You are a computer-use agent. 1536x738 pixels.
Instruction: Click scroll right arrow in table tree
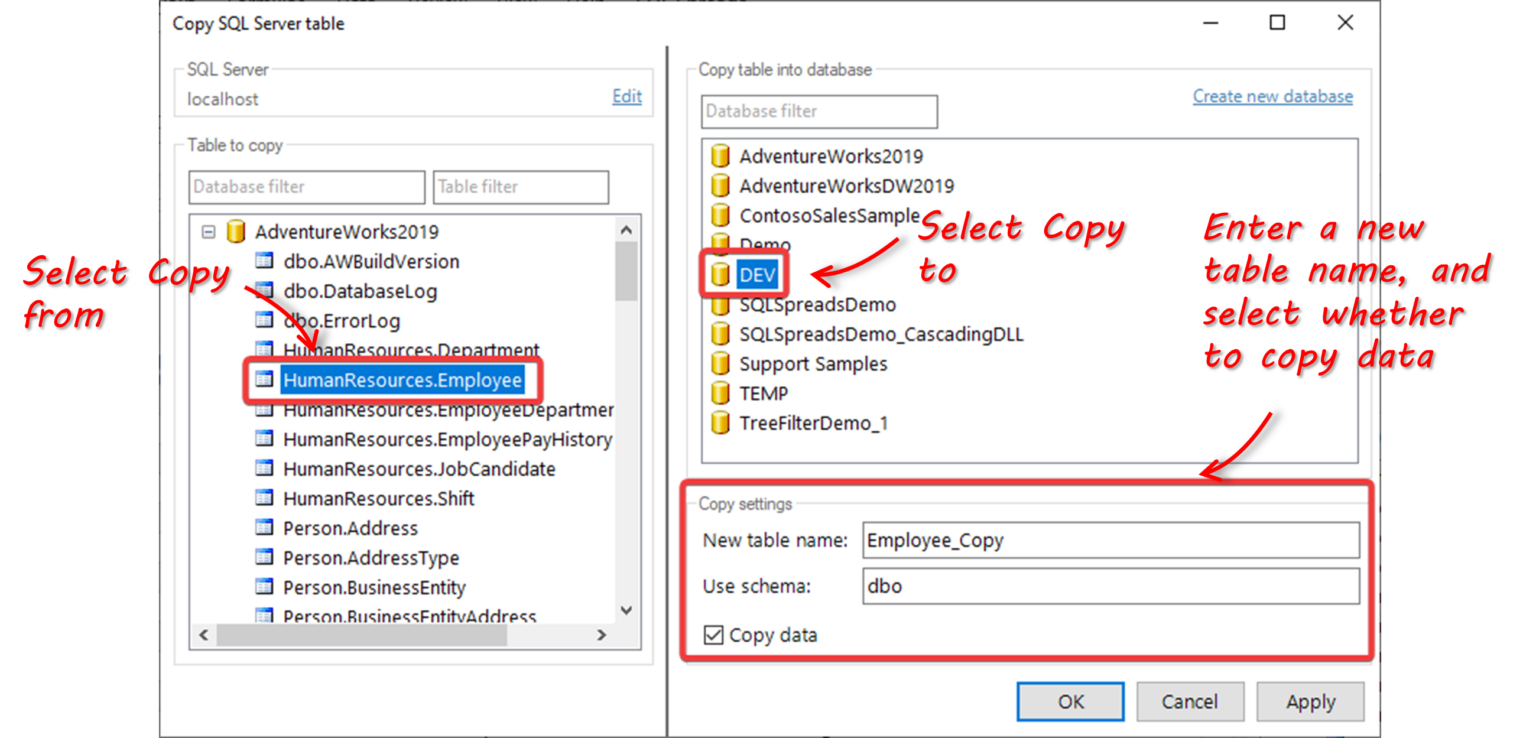[602, 635]
